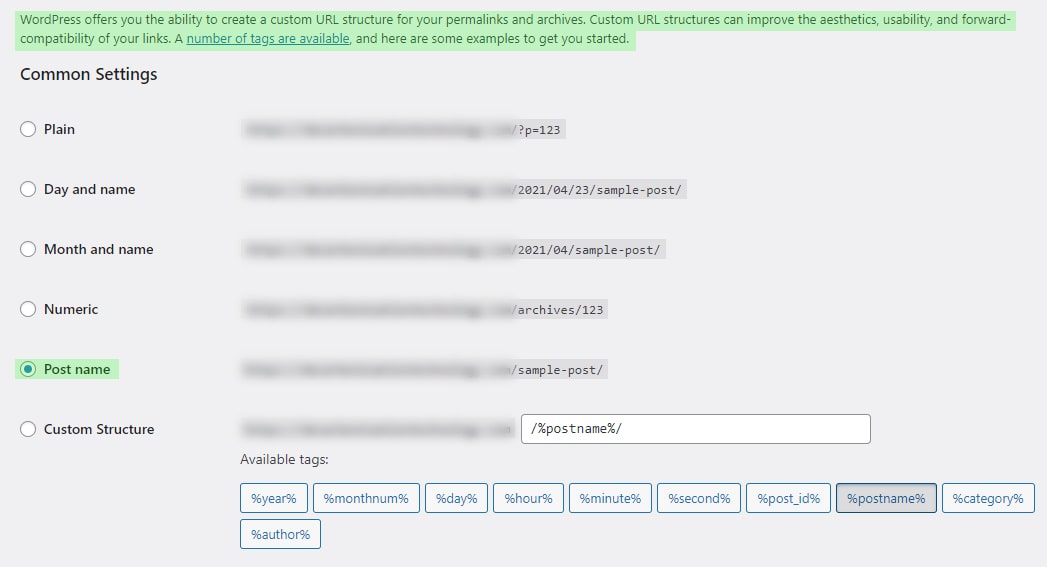Click the /sample-post/ example URL for Post name
1047x567 pixels.
559,370
